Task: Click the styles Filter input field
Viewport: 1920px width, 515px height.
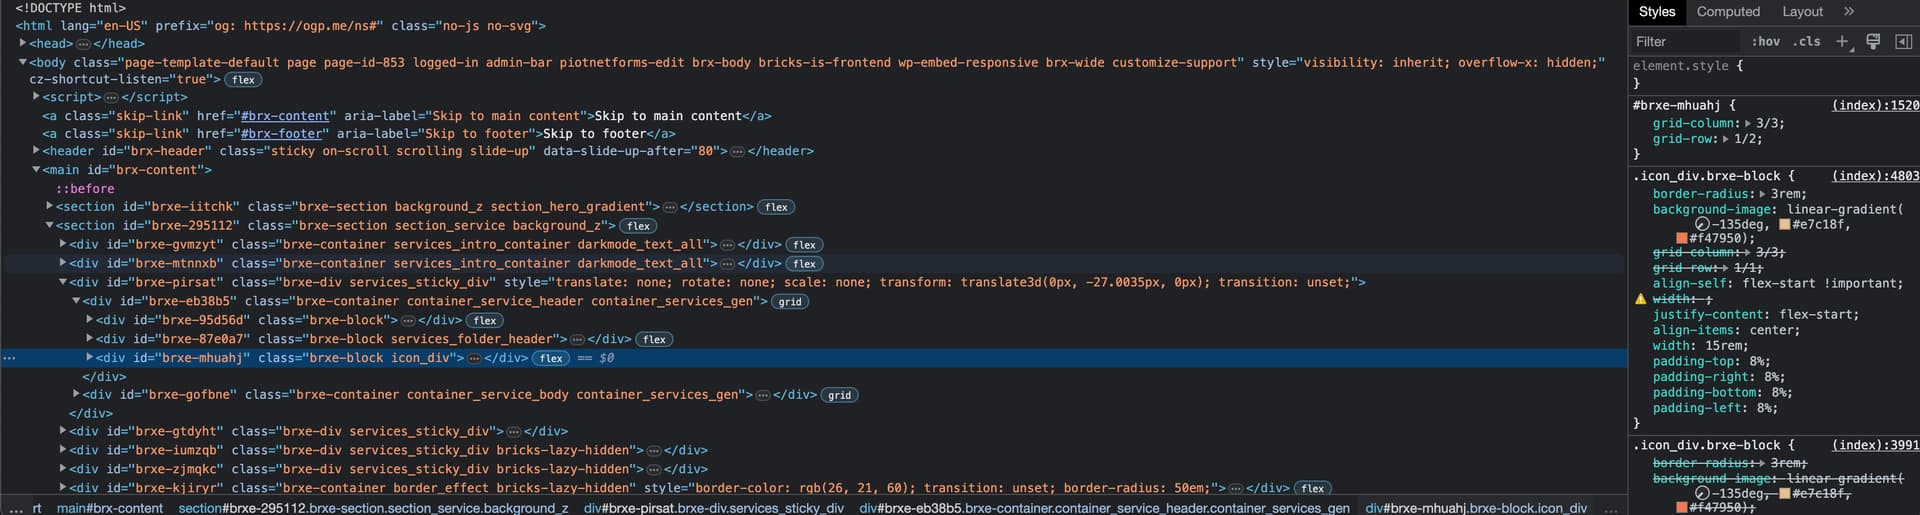Action: (1685, 41)
